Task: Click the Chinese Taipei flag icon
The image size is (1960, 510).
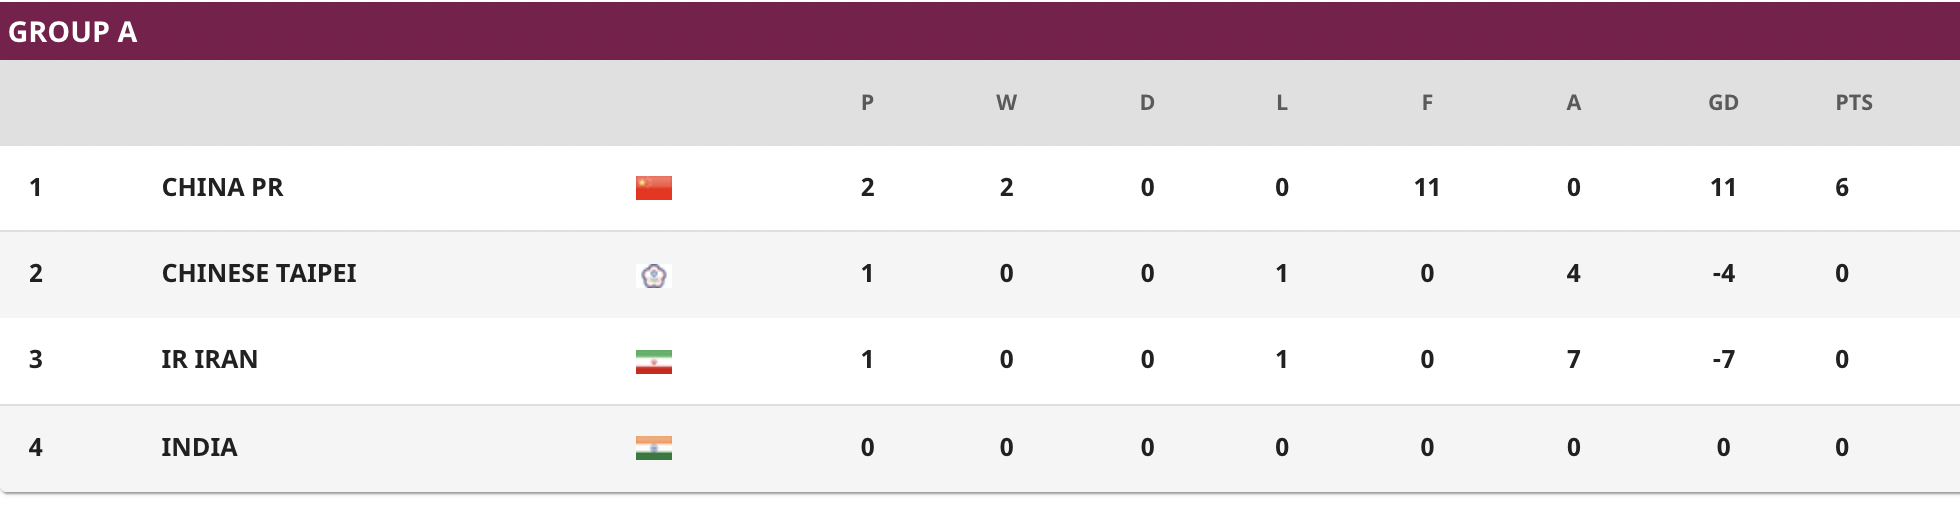Action: coord(654,275)
